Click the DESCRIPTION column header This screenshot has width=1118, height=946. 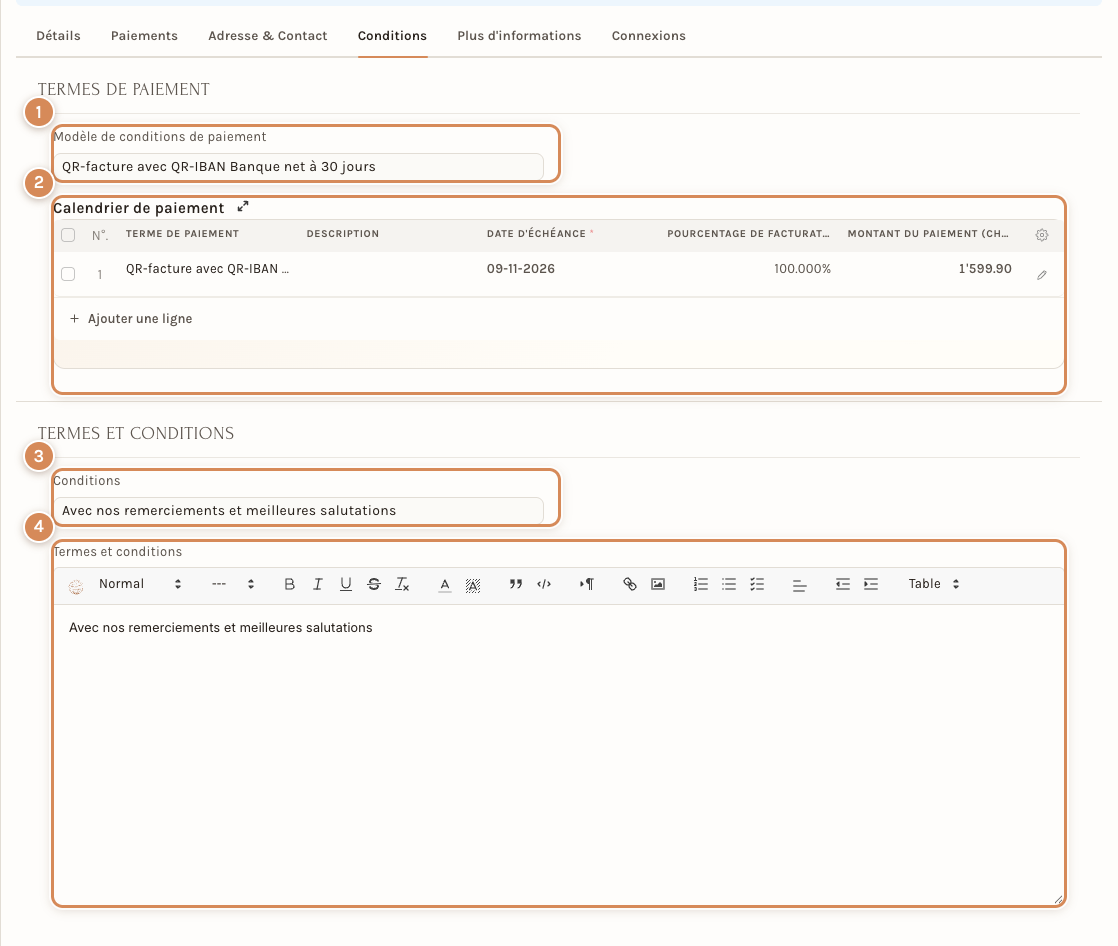tap(343, 234)
